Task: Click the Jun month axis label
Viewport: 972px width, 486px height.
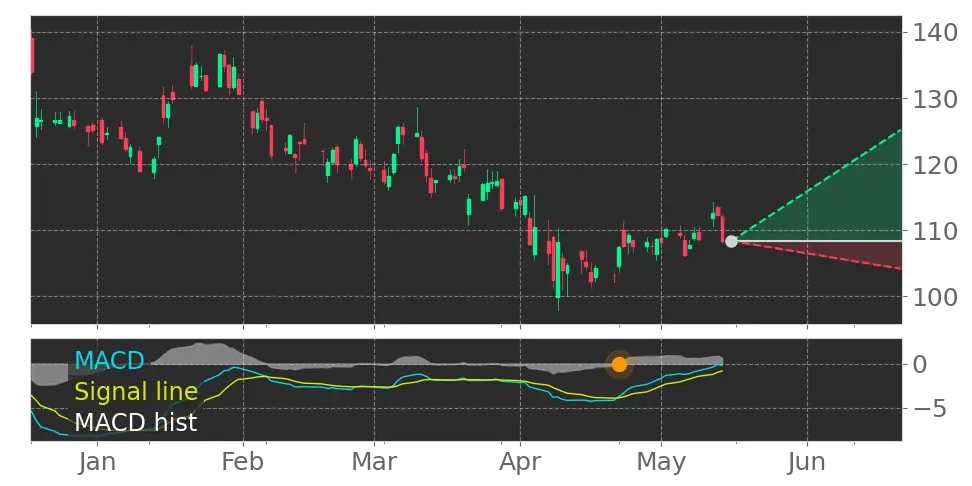Action: point(807,462)
